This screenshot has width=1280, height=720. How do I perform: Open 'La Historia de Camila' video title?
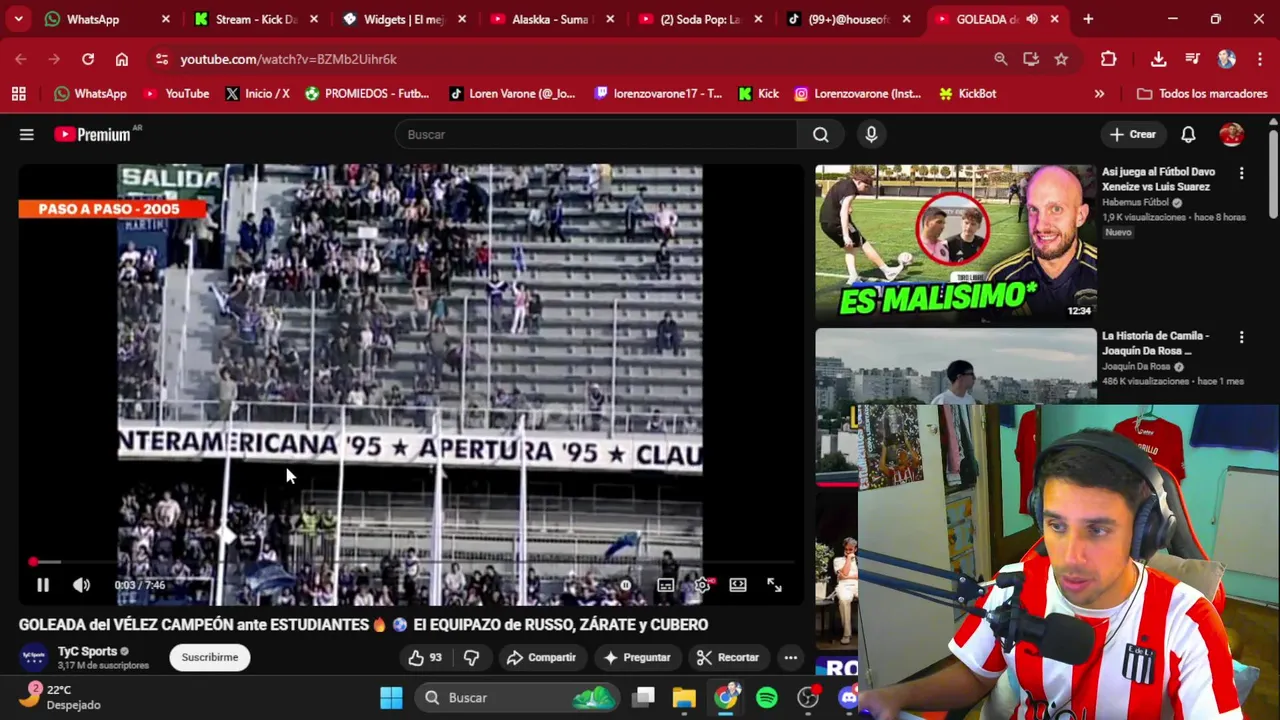click(x=1155, y=343)
